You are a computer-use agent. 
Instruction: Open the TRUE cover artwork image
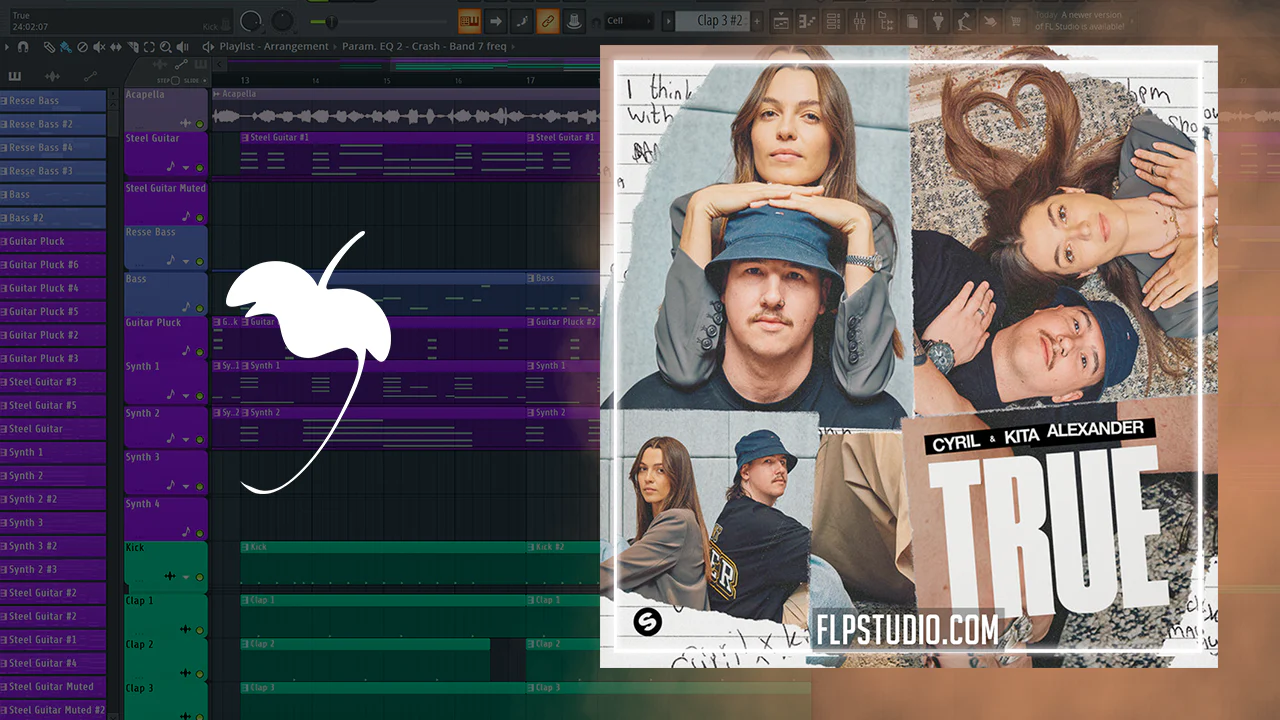pyautogui.click(x=909, y=356)
